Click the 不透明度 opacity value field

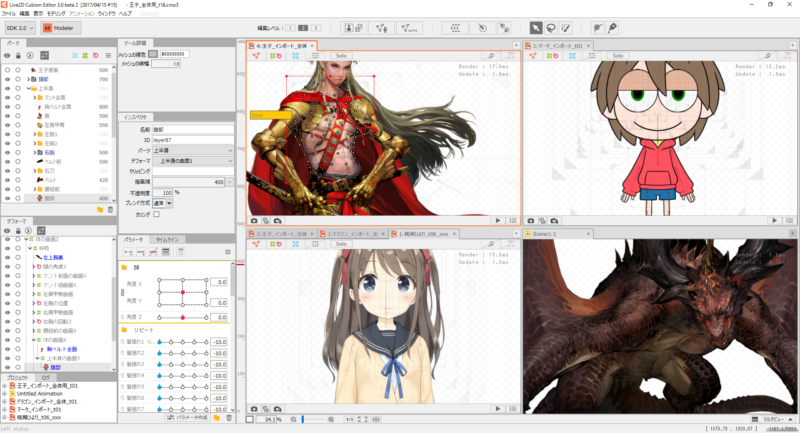(x=163, y=193)
